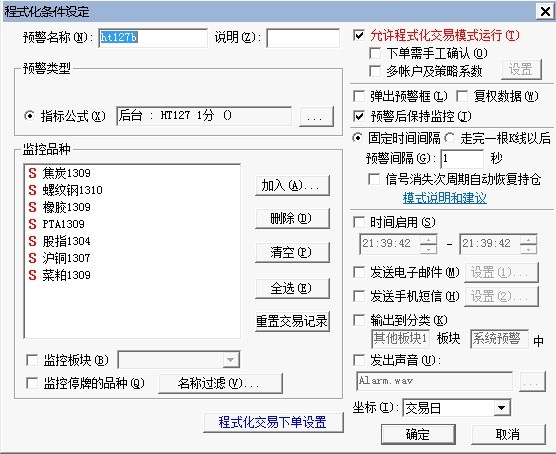Toggle 允许程式化交易模式运行 checkbox
The width and height of the screenshot is (556, 454).
click(359, 35)
